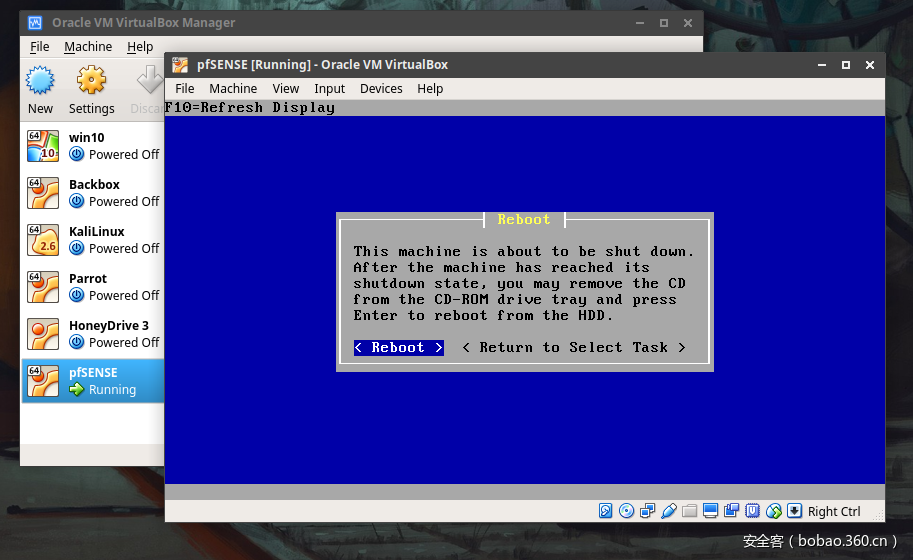Click the optical disc status icon
The height and width of the screenshot is (560, 913).
[627, 511]
